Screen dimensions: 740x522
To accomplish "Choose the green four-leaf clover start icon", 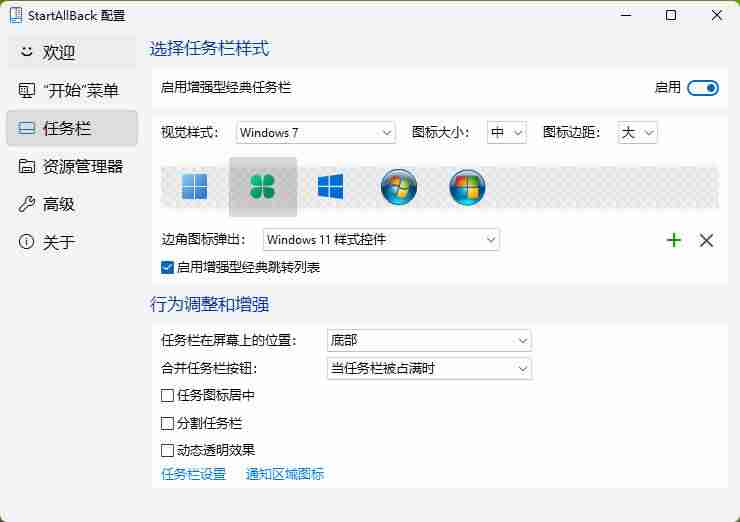I will pos(262,187).
